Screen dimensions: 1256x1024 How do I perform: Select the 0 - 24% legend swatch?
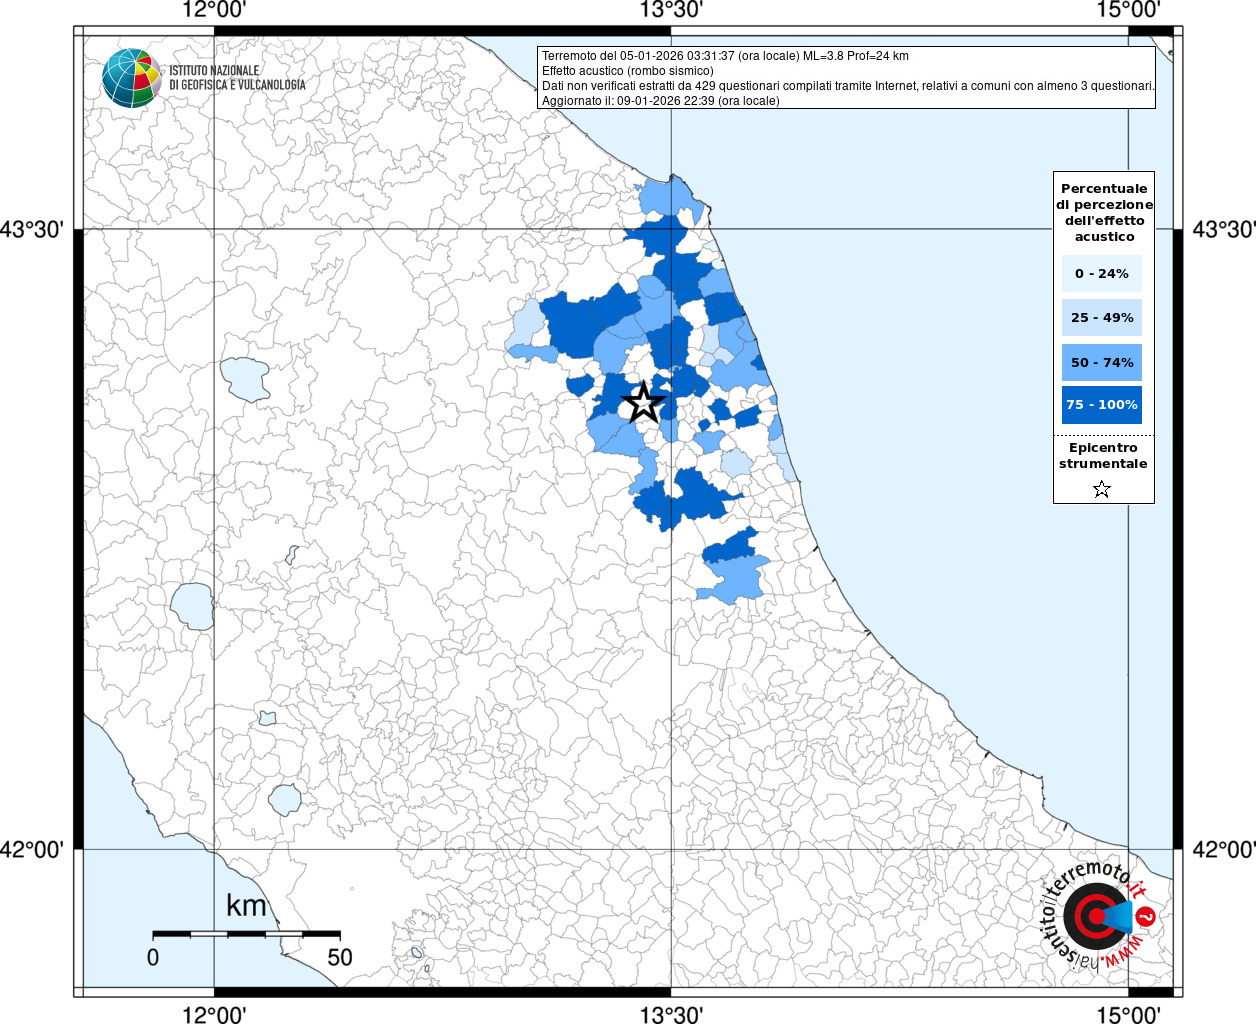[x=1102, y=273]
